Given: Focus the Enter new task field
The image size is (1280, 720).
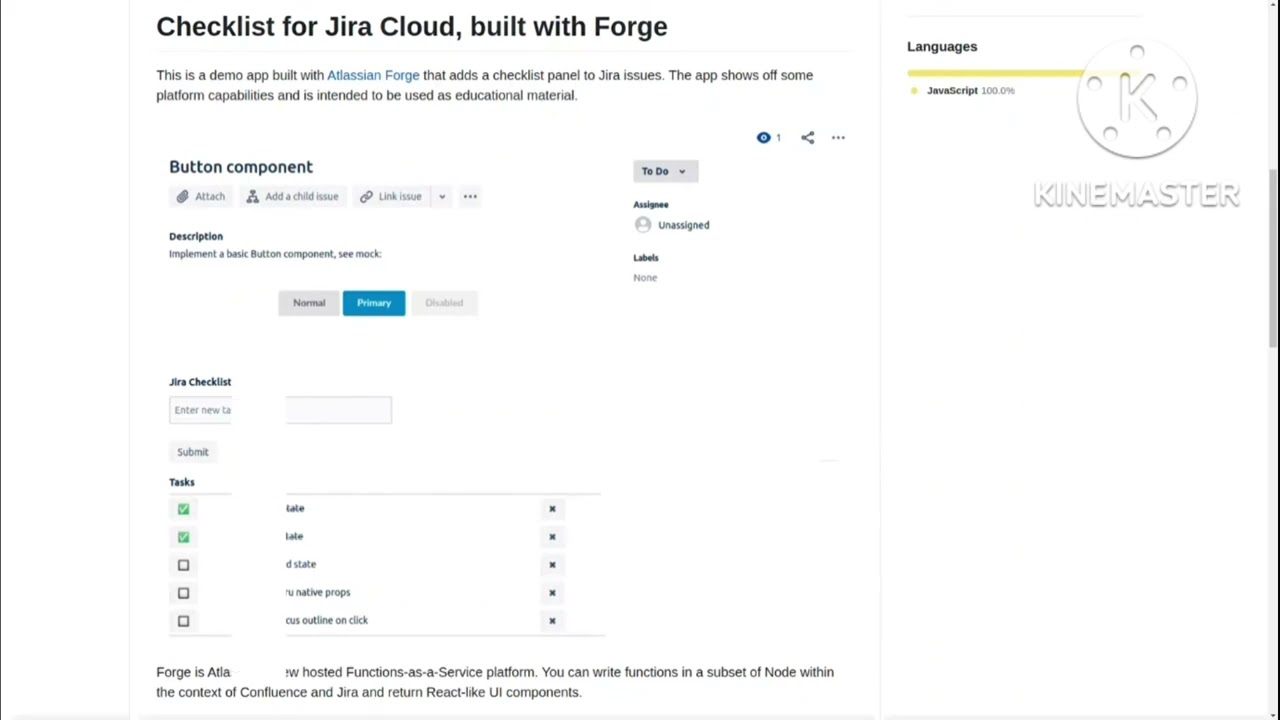Looking at the screenshot, I should click(x=280, y=410).
